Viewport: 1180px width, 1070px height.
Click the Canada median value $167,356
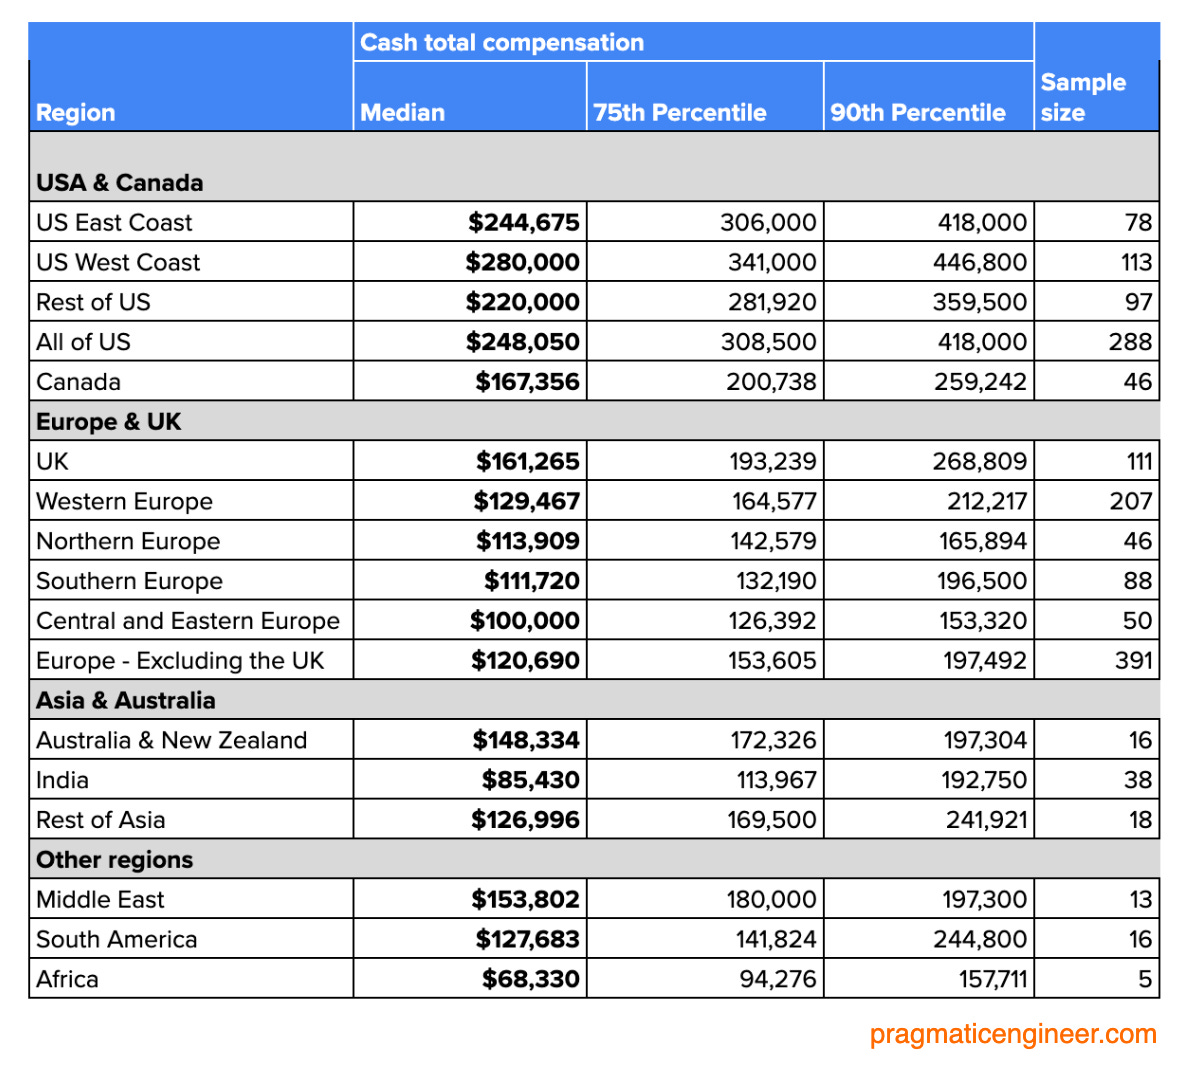click(x=526, y=381)
